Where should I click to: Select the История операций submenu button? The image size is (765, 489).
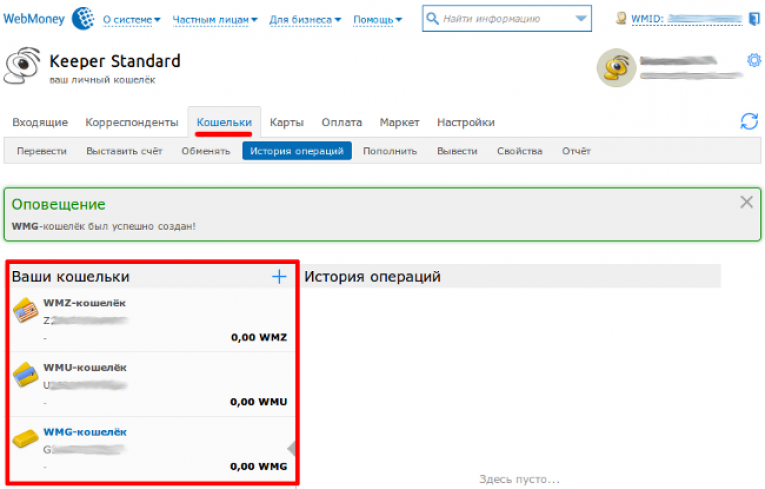297,151
